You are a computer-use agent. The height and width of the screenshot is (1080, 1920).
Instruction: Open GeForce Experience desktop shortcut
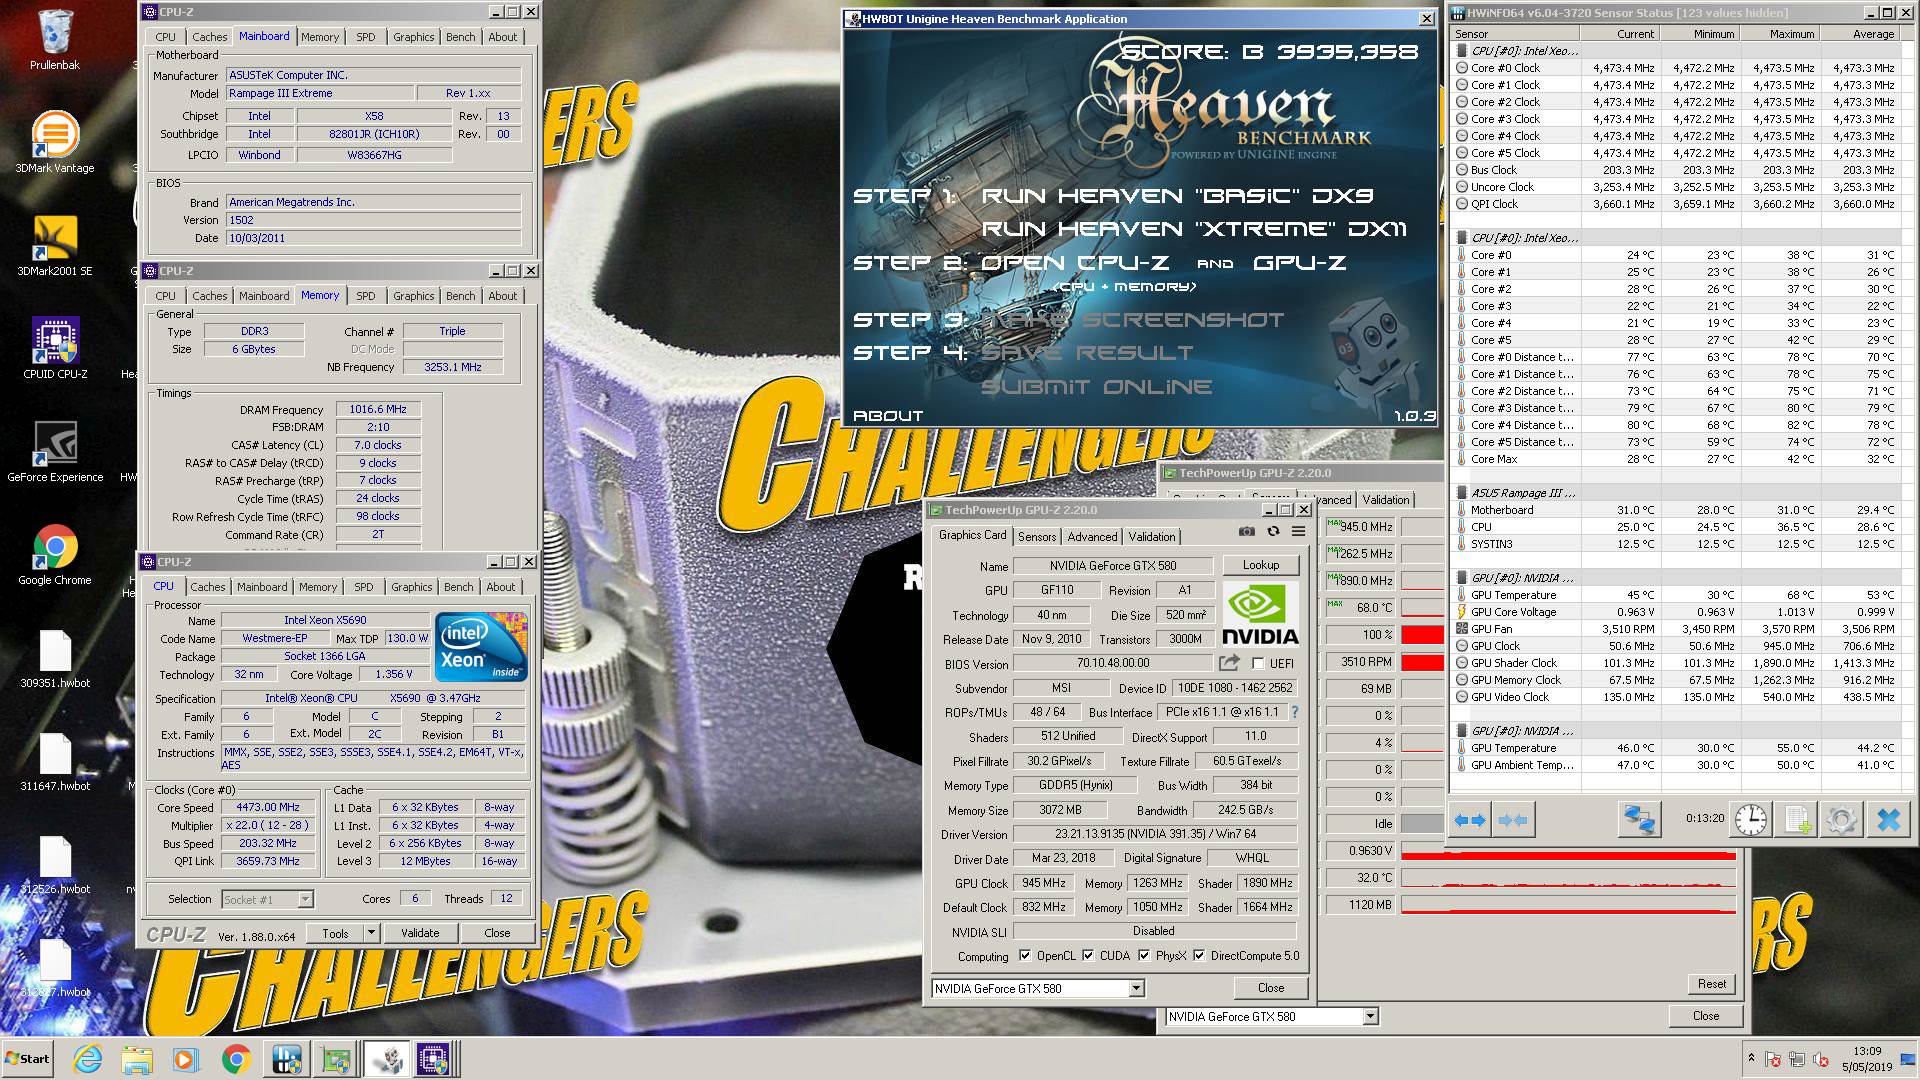point(55,451)
